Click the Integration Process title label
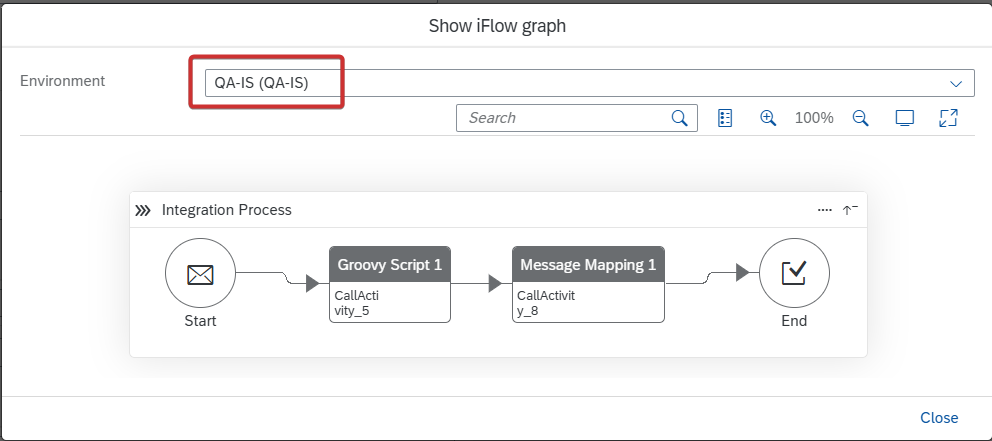992x441 pixels. (226, 210)
